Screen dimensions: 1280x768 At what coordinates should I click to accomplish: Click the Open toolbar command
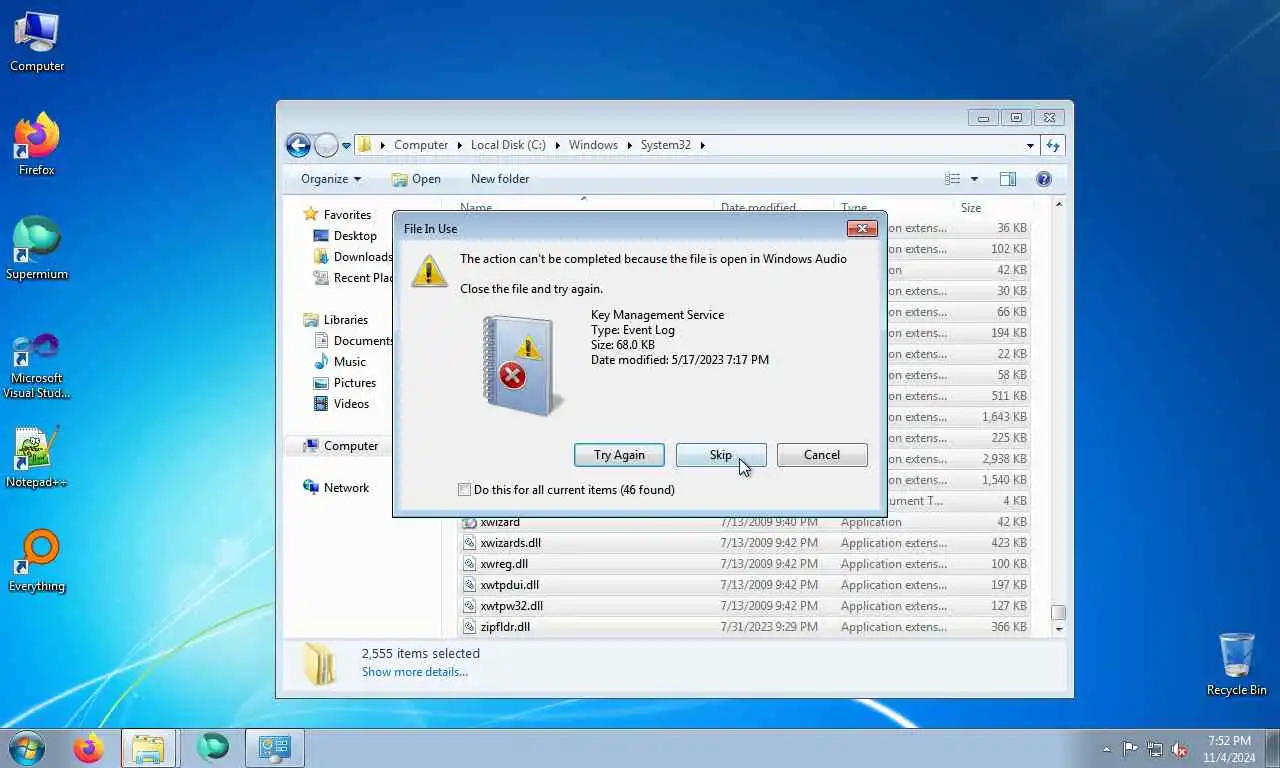416,179
